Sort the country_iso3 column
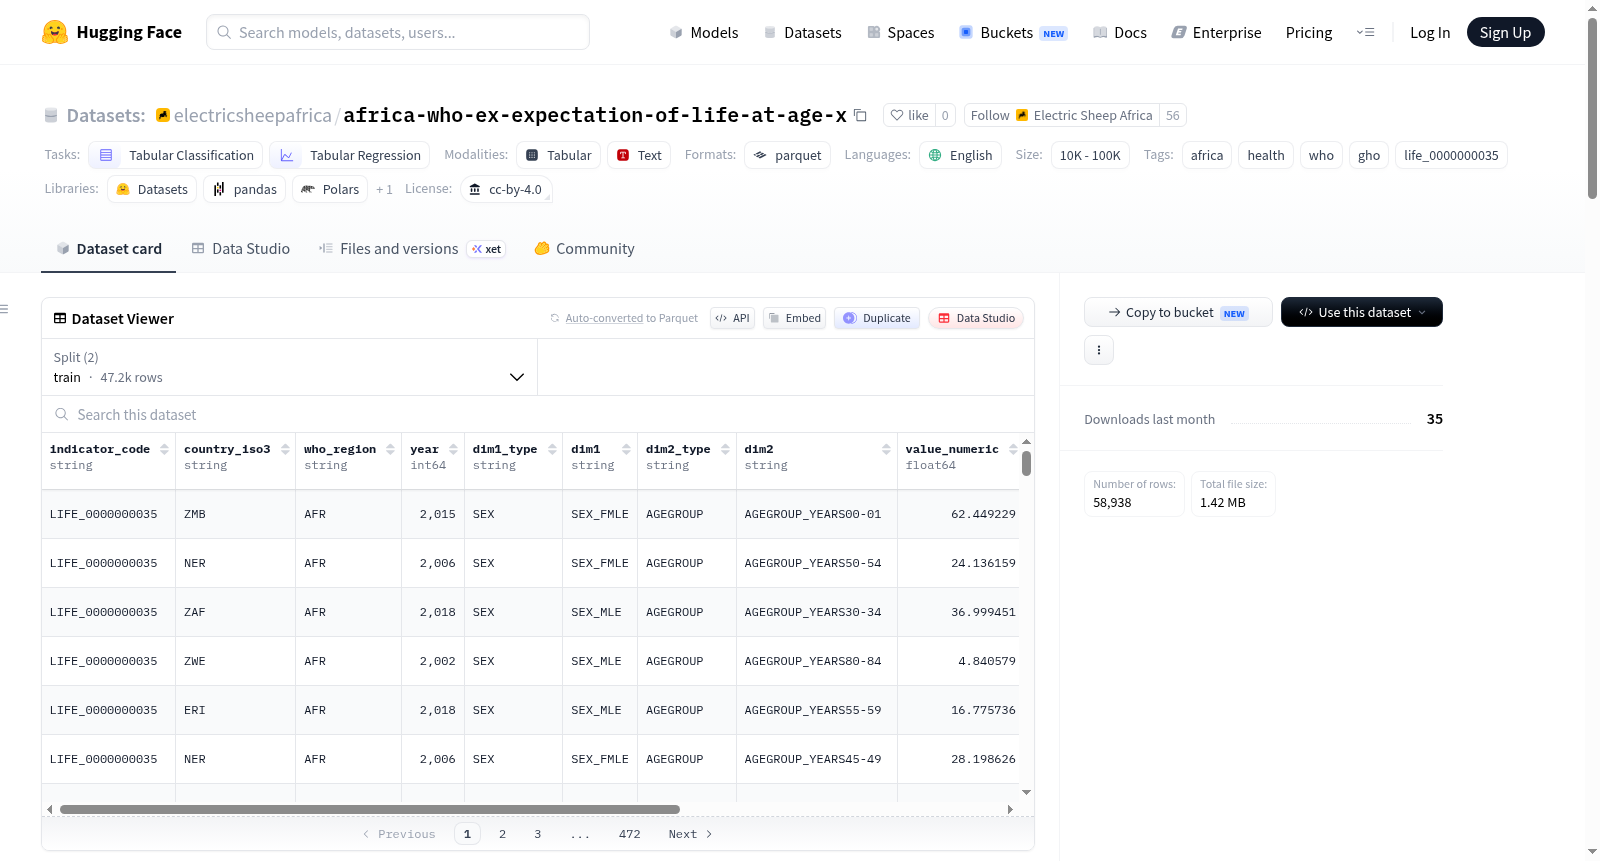The height and width of the screenshot is (861, 1600). 286,449
